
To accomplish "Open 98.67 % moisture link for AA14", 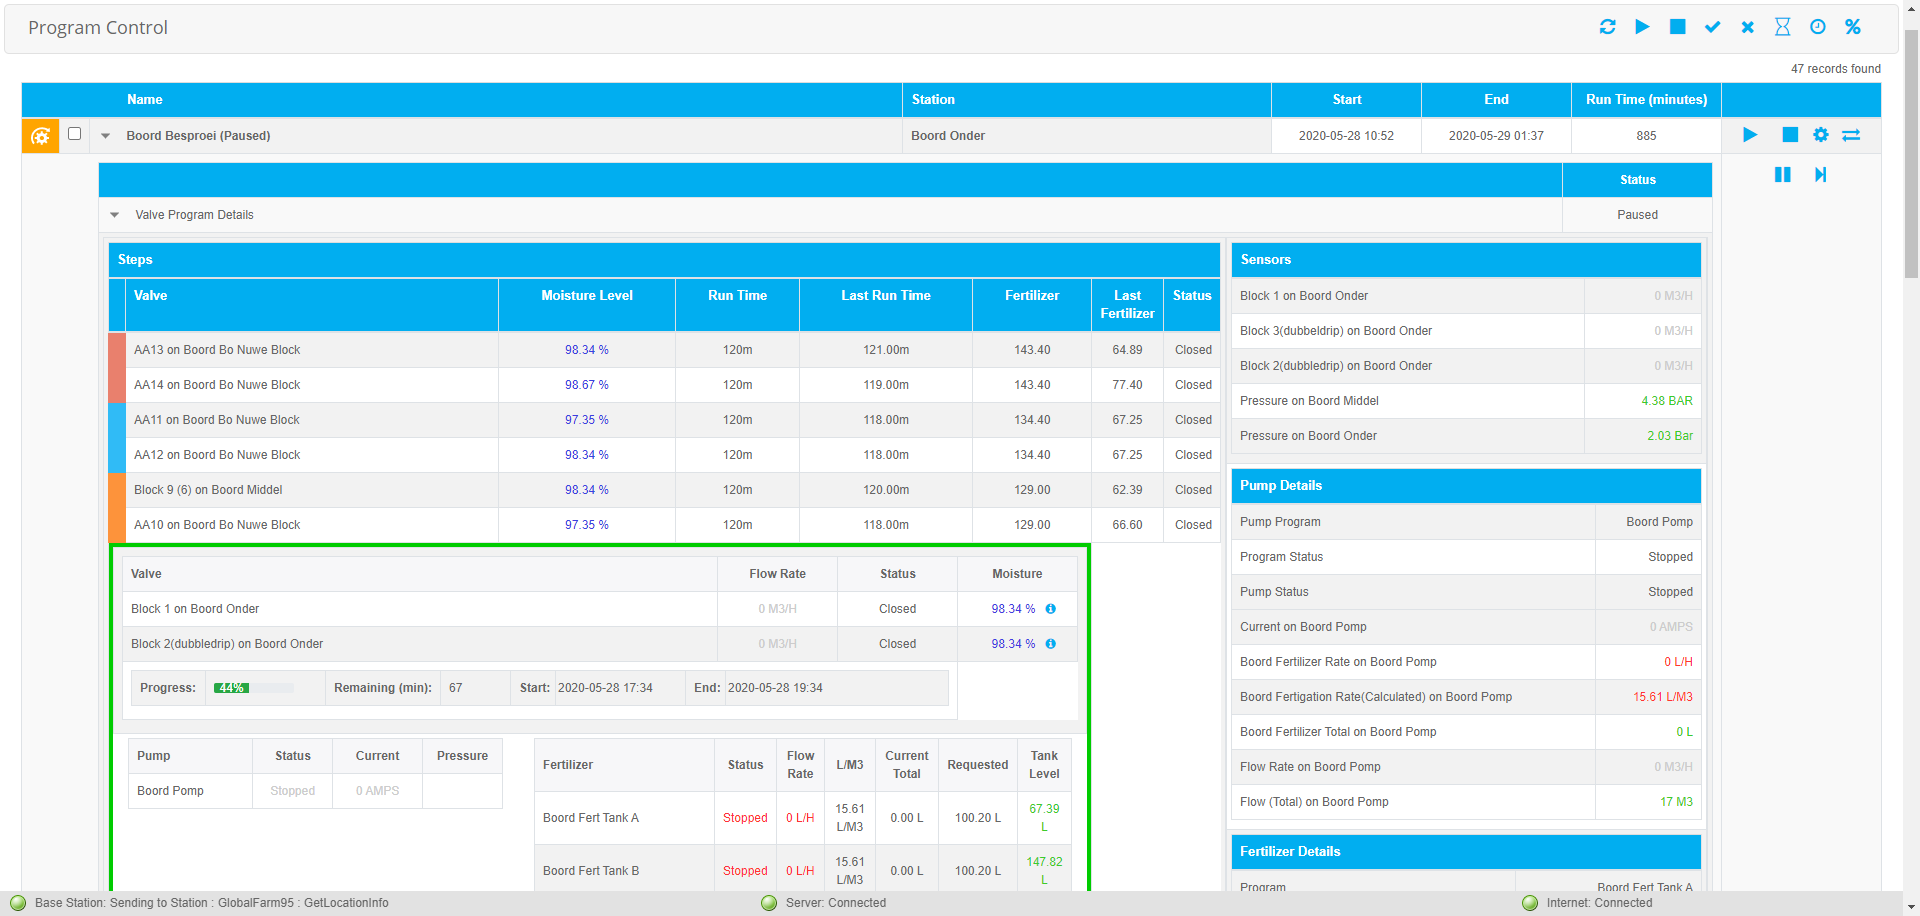I will [586, 385].
